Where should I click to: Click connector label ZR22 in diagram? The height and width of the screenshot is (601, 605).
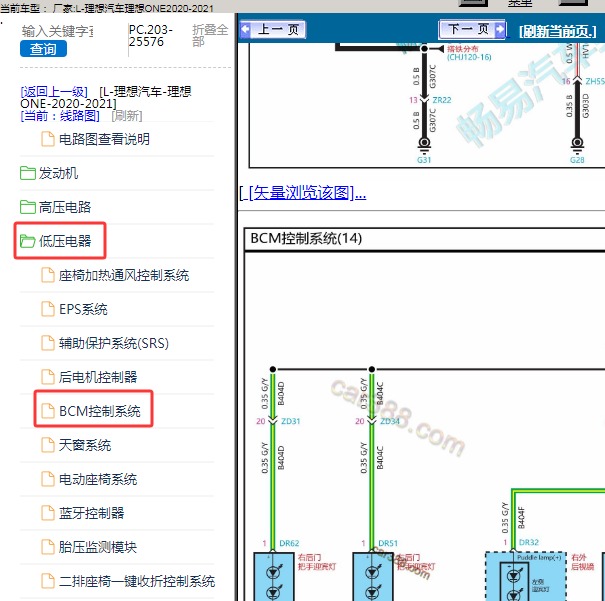pos(441,100)
